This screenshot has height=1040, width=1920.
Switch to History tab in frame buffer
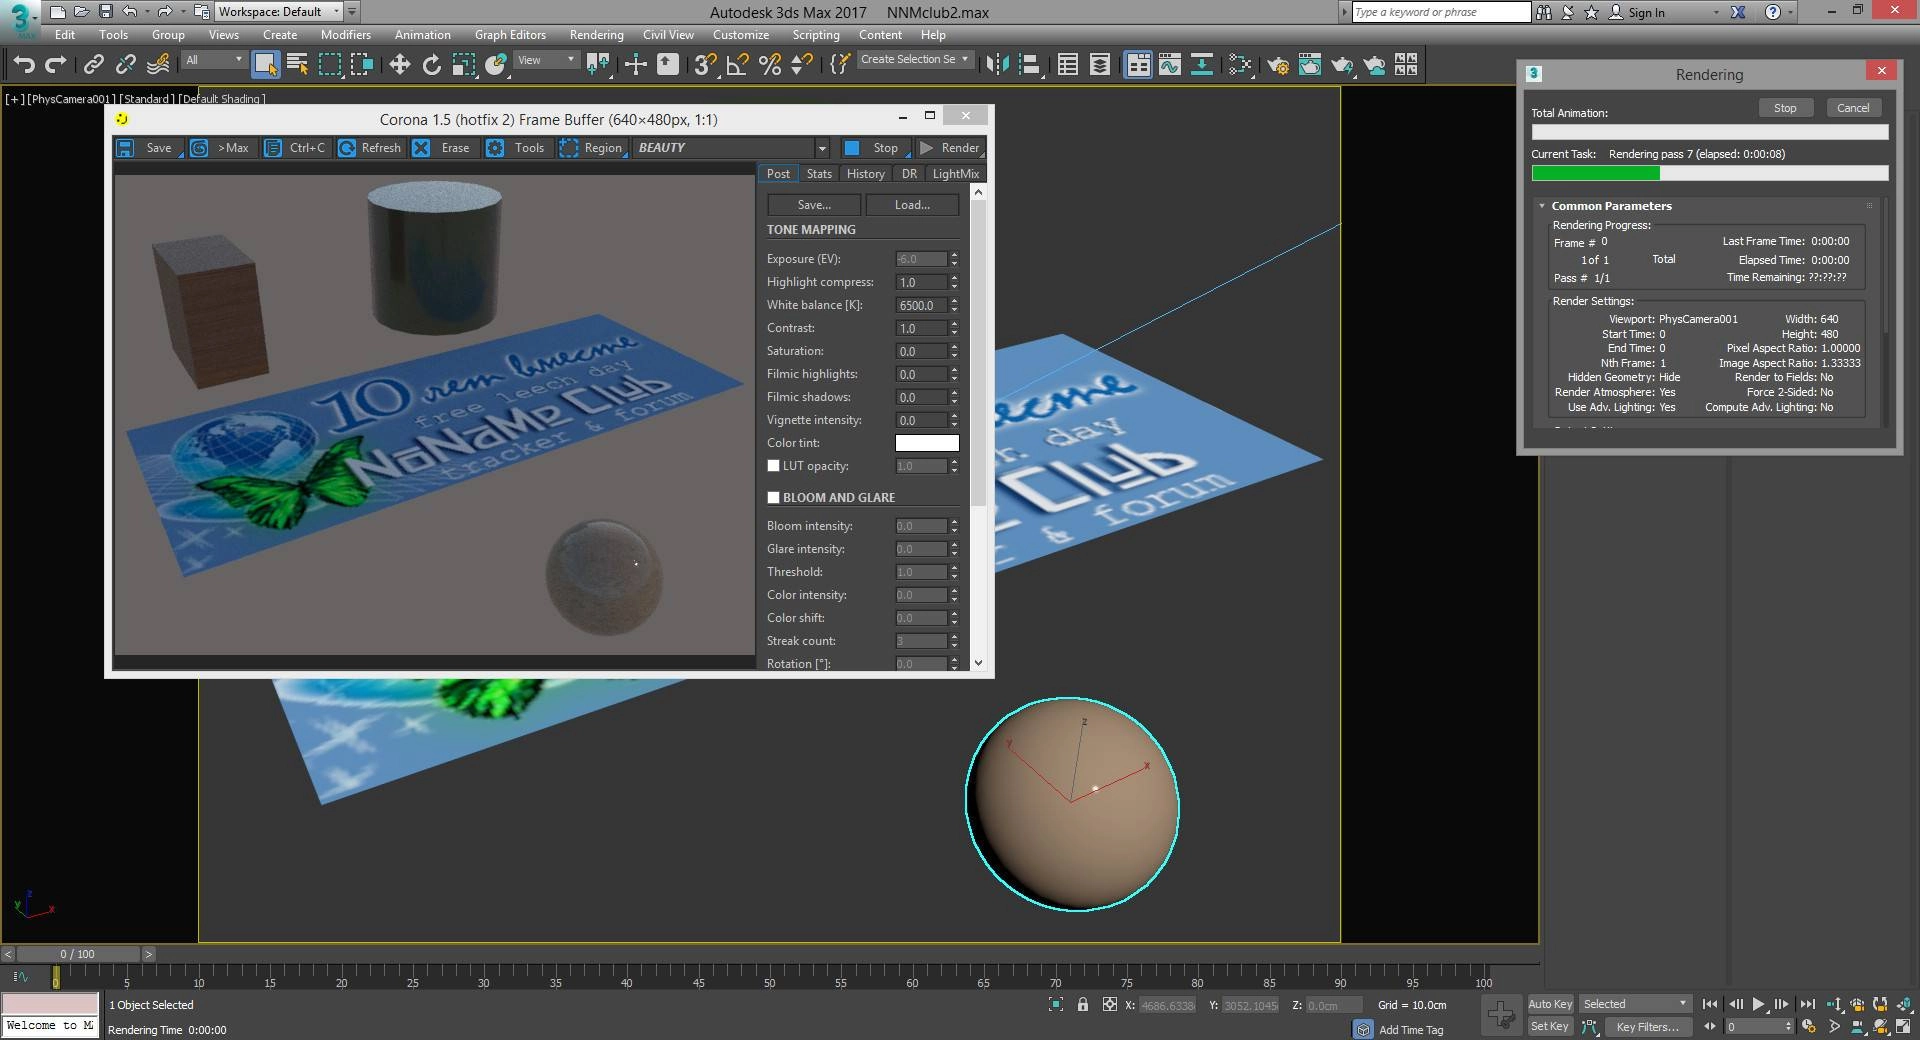click(865, 174)
